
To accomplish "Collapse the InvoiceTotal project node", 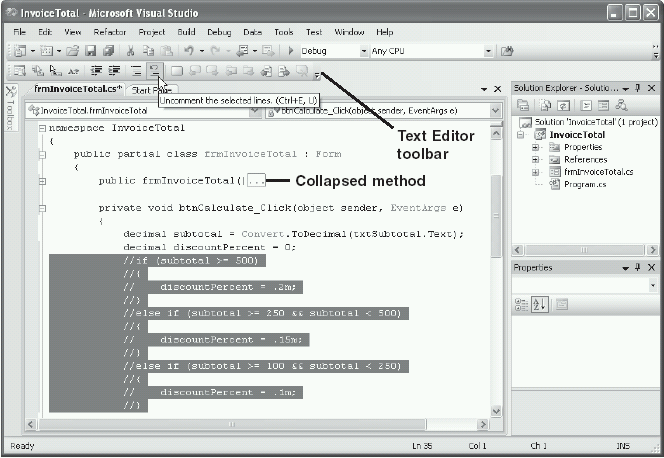I will tap(520, 135).
